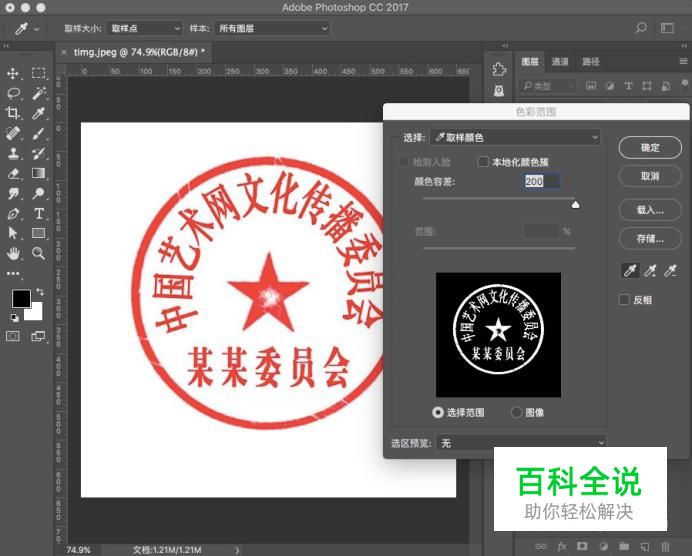This screenshot has height=556, width=692.
Task: Select the History Brush tool
Action: pyautogui.click(x=39, y=154)
